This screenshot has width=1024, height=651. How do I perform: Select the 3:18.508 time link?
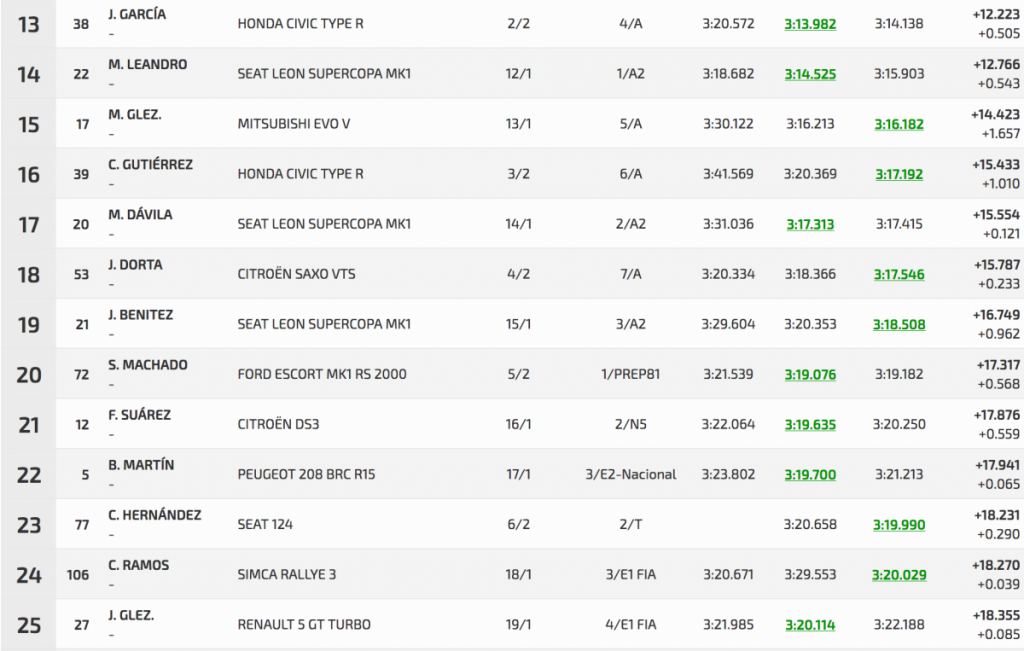[899, 324]
